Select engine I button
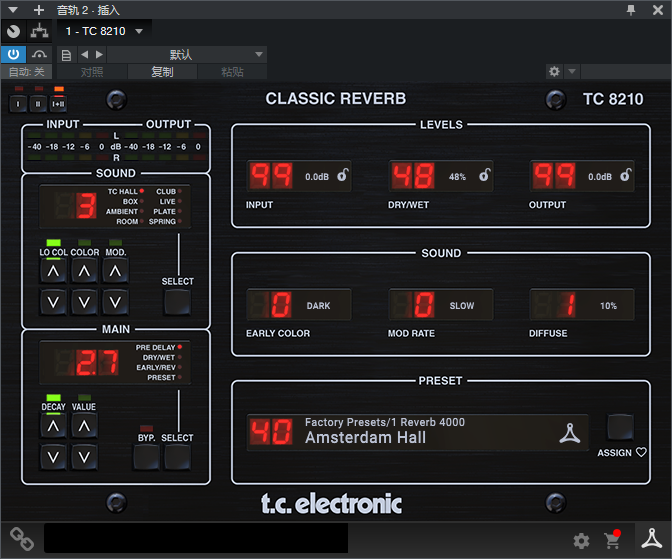Viewport: 672px width, 559px height. pos(18,104)
